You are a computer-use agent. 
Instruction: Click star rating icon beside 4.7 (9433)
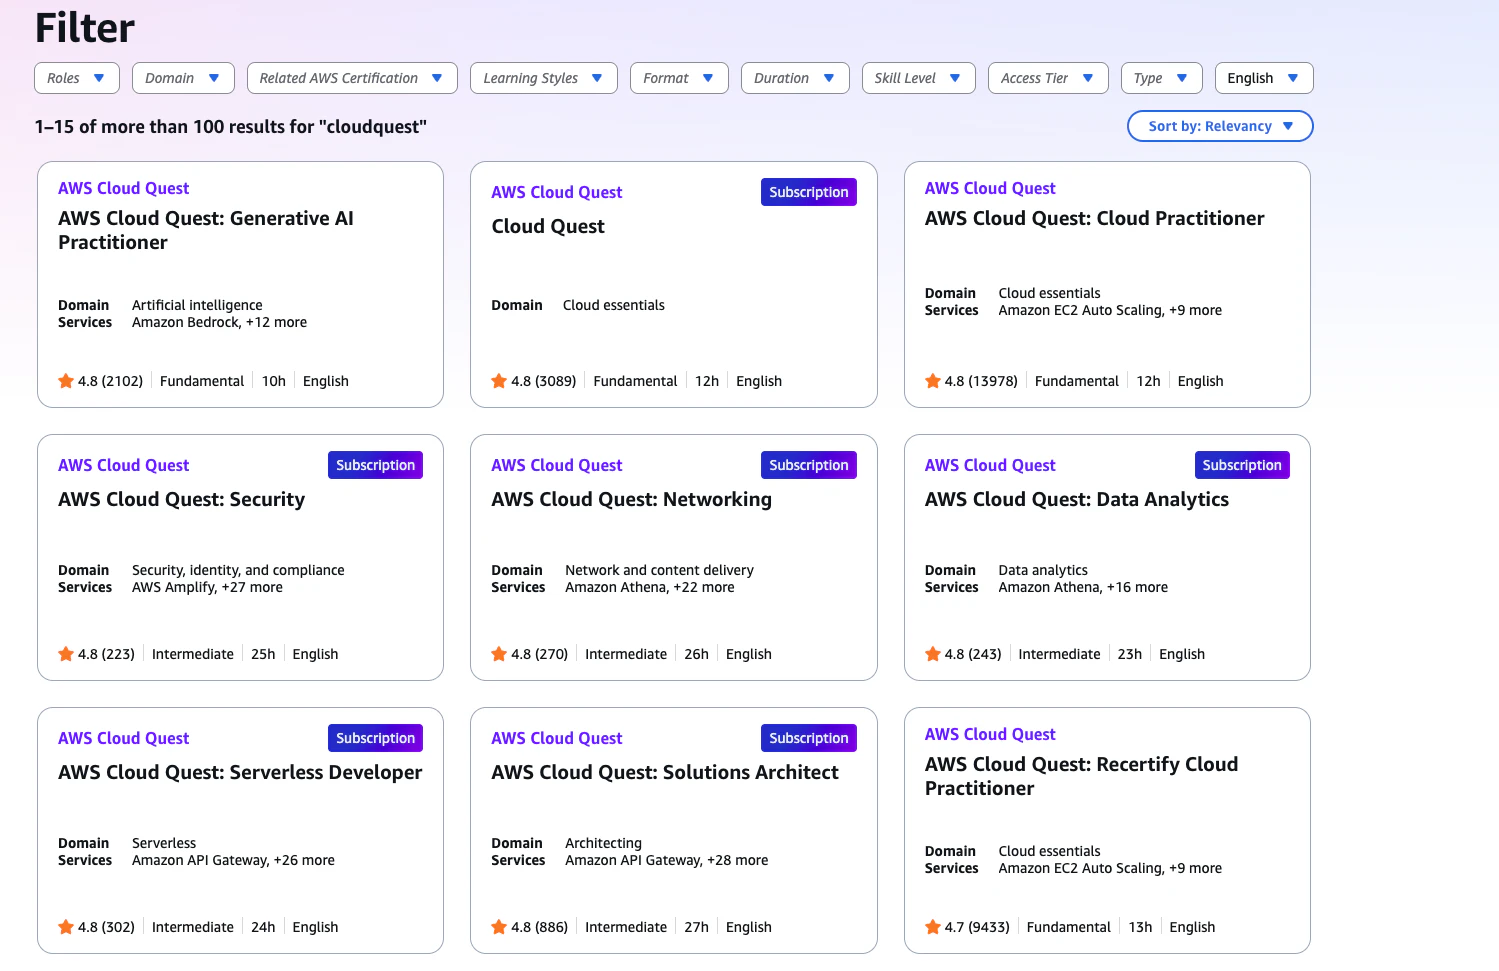click(933, 927)
